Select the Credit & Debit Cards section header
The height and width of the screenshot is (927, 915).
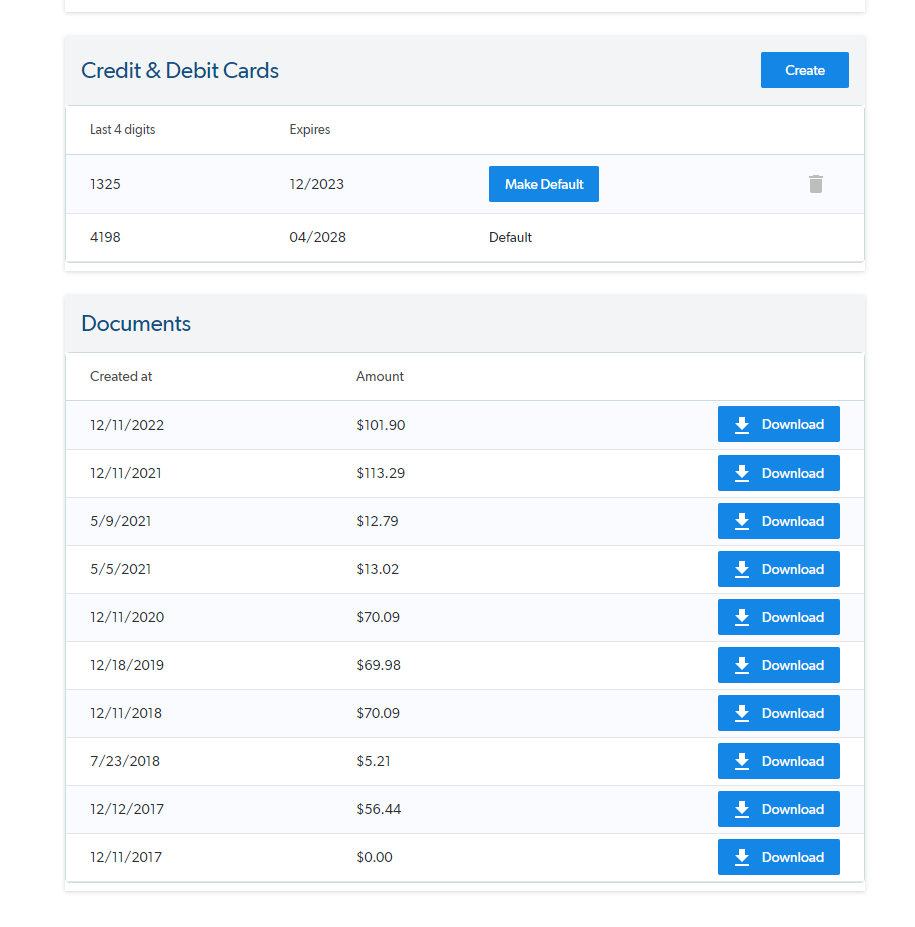click(x=180, y=70)
